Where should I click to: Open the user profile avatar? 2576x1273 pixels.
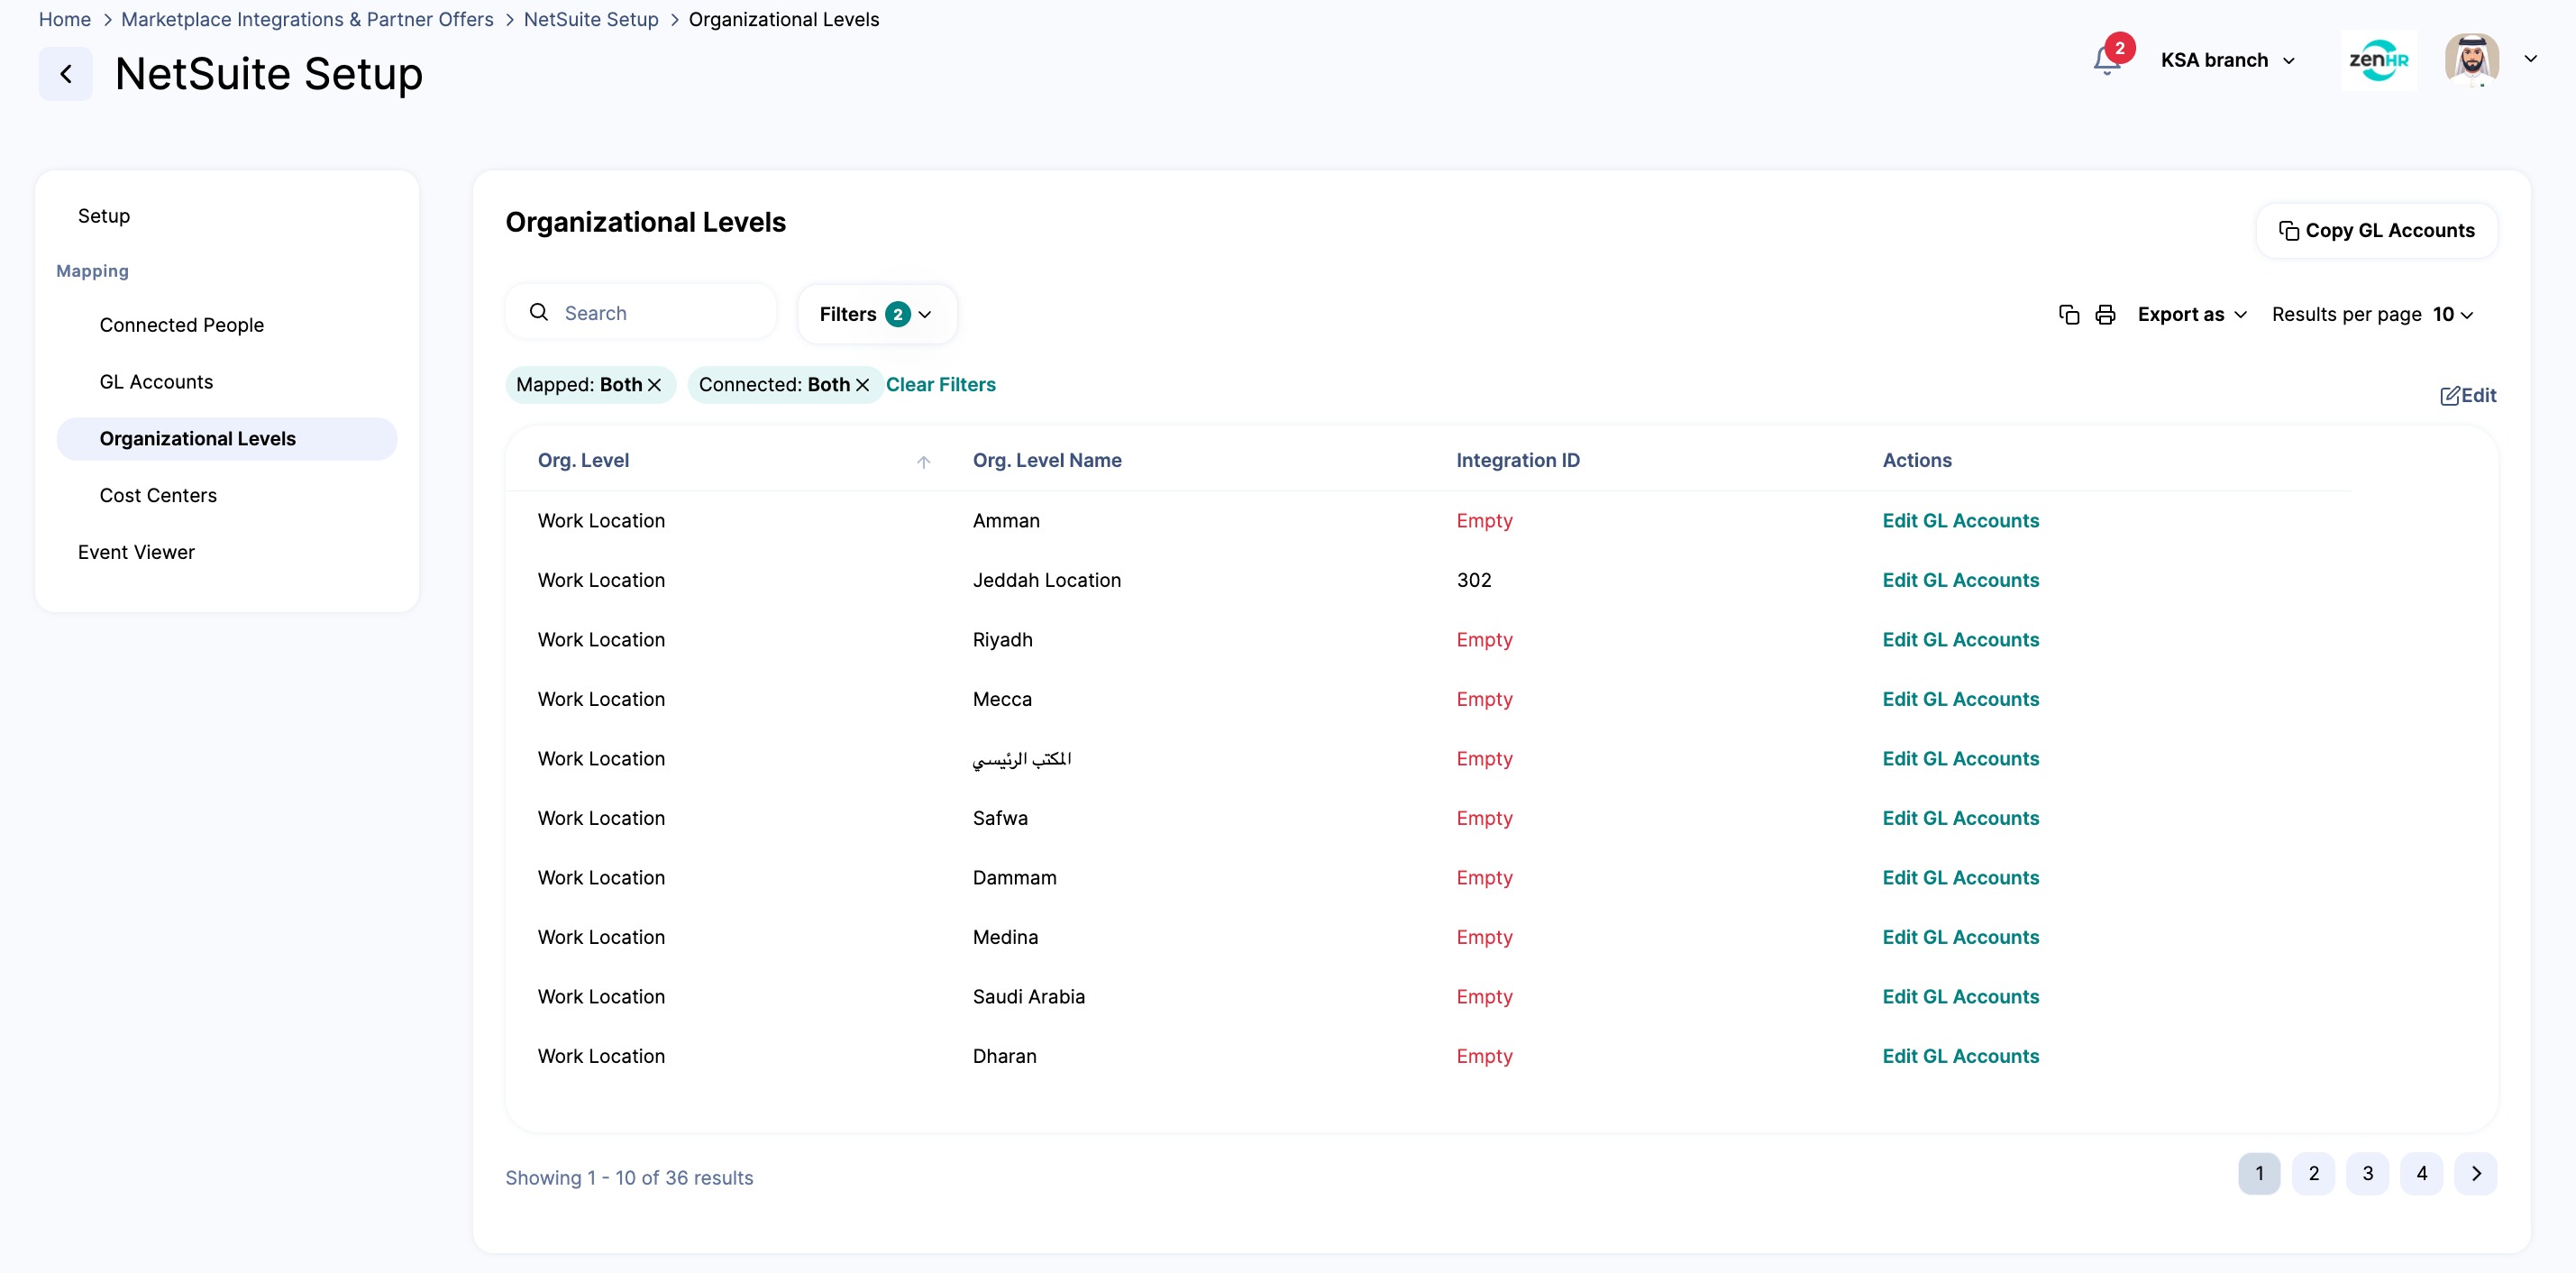[x=2472, y=60]
